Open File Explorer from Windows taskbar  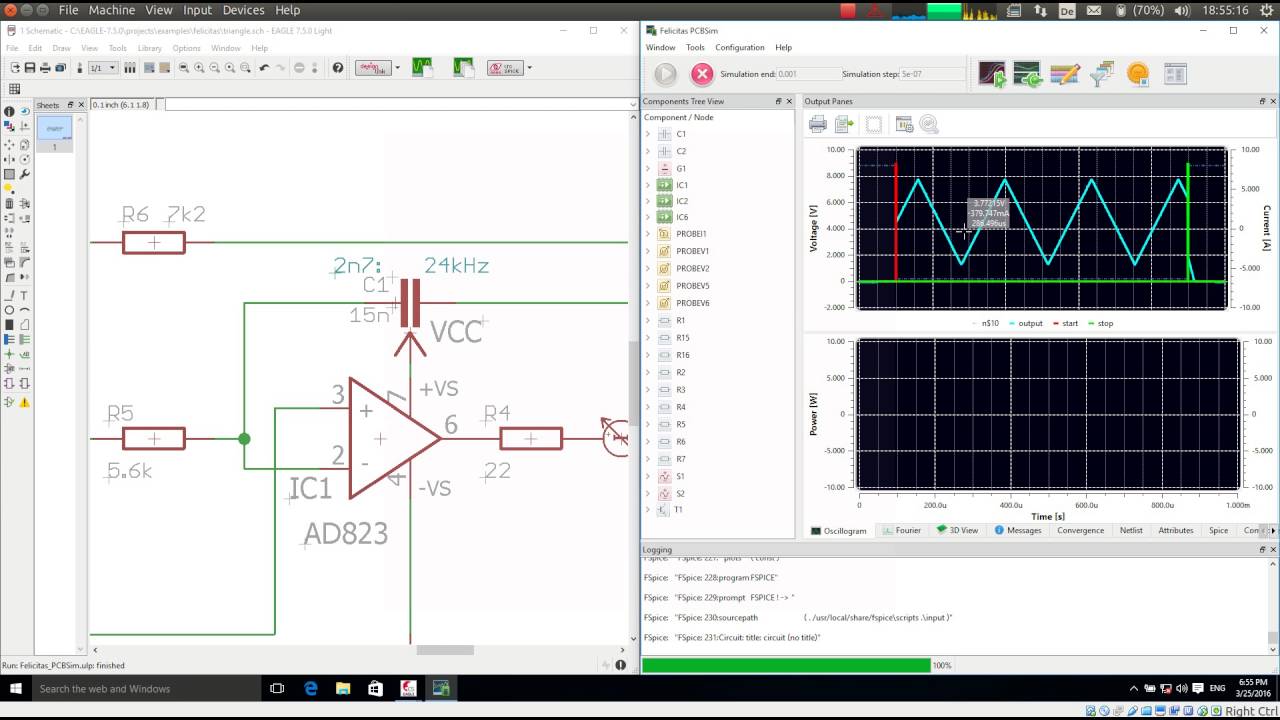click(343, 688)
